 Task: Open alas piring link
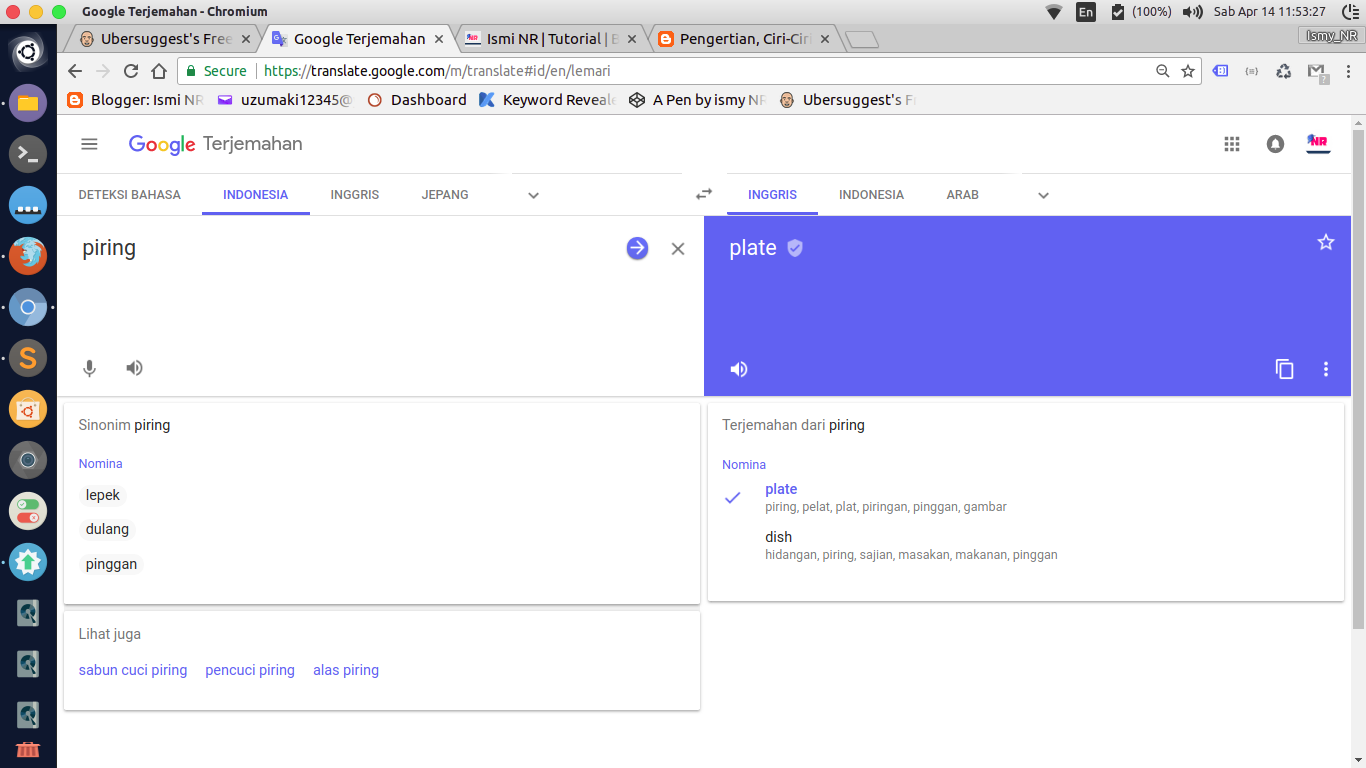[346, 670]
